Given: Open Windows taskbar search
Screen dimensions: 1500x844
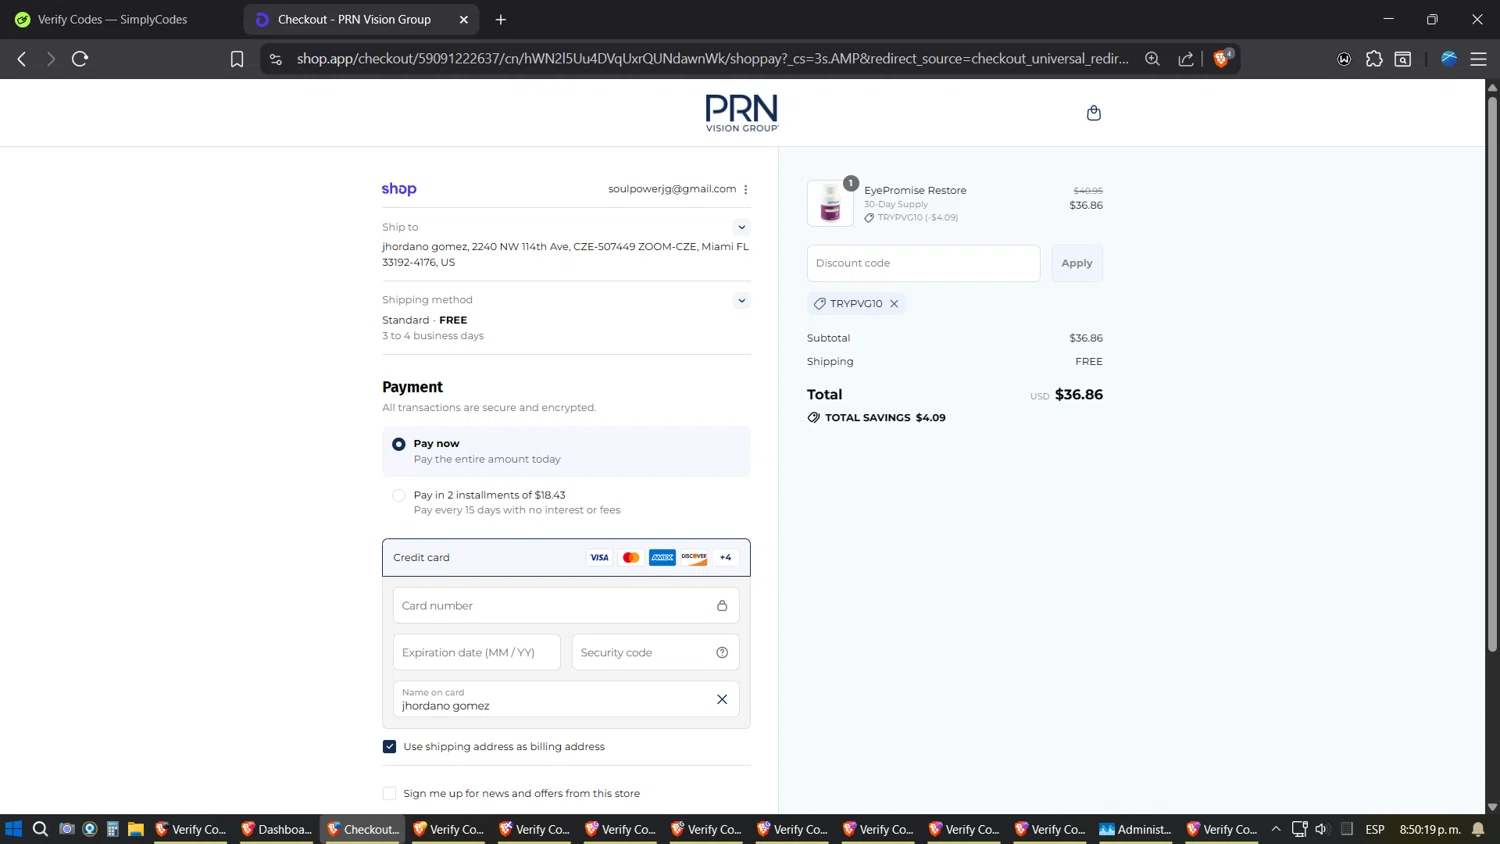Looking at the screenshot, I should coord(40,829).
